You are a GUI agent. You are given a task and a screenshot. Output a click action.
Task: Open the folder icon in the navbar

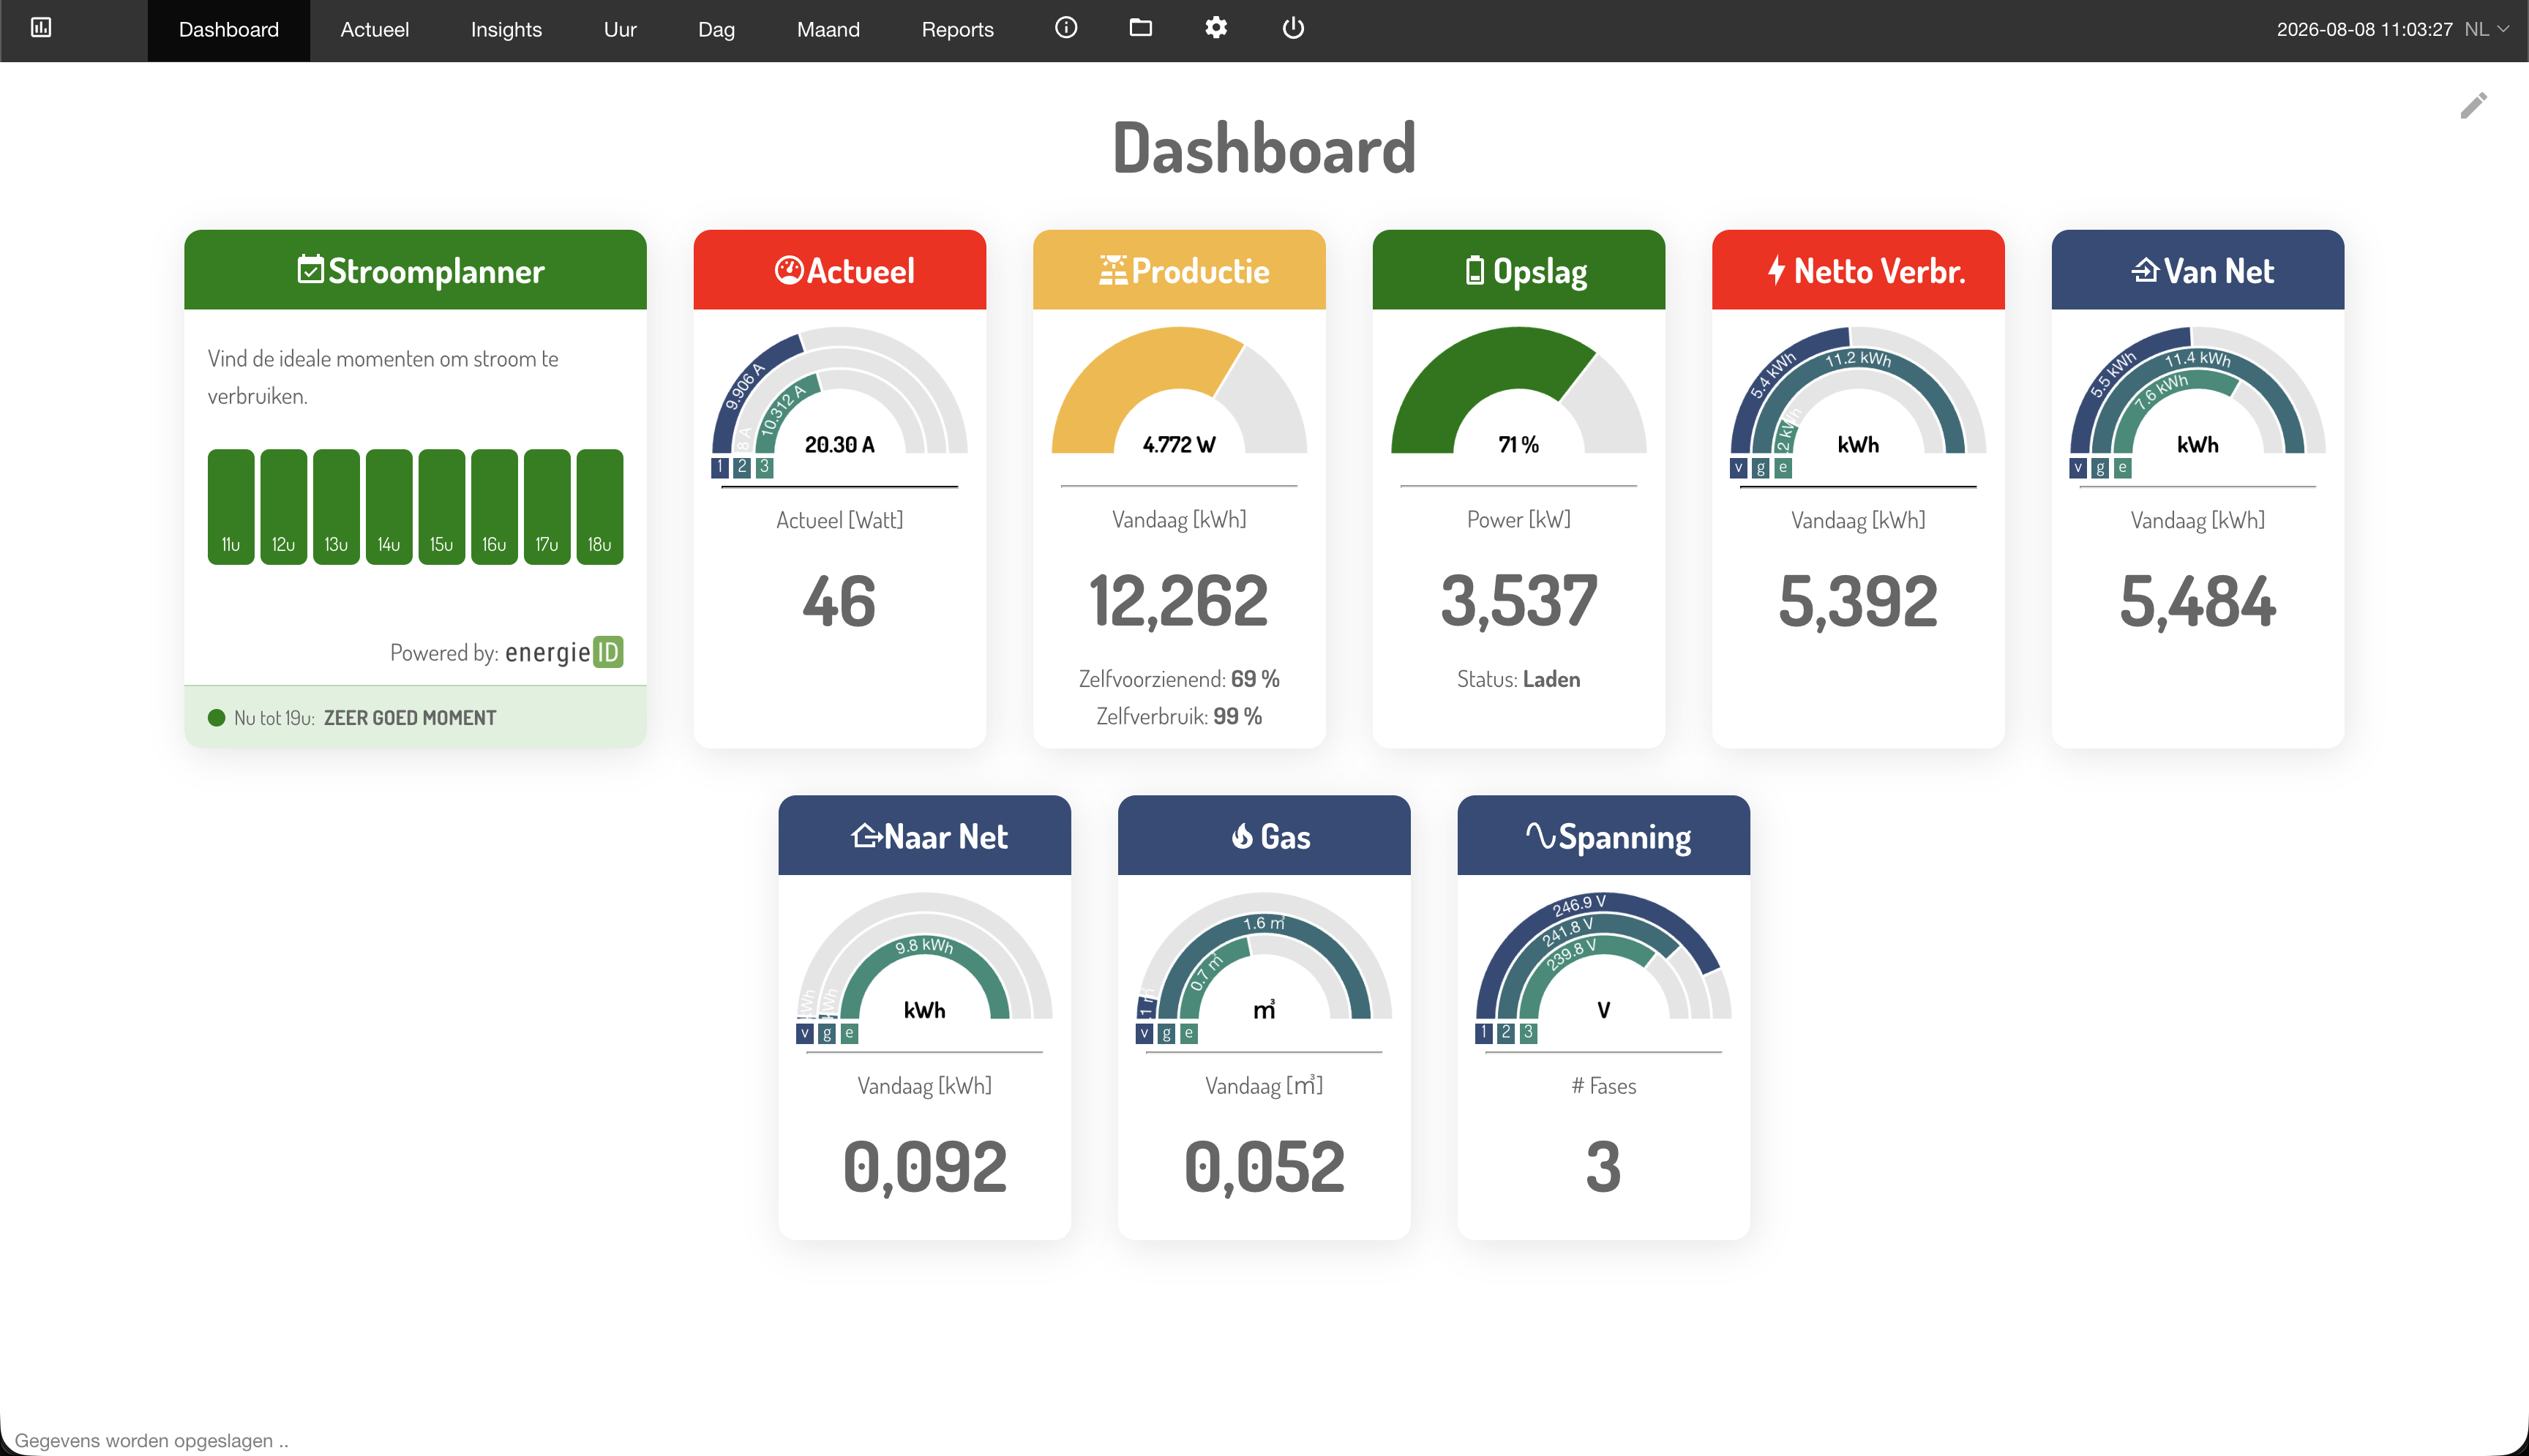(x=1140, y=28)
